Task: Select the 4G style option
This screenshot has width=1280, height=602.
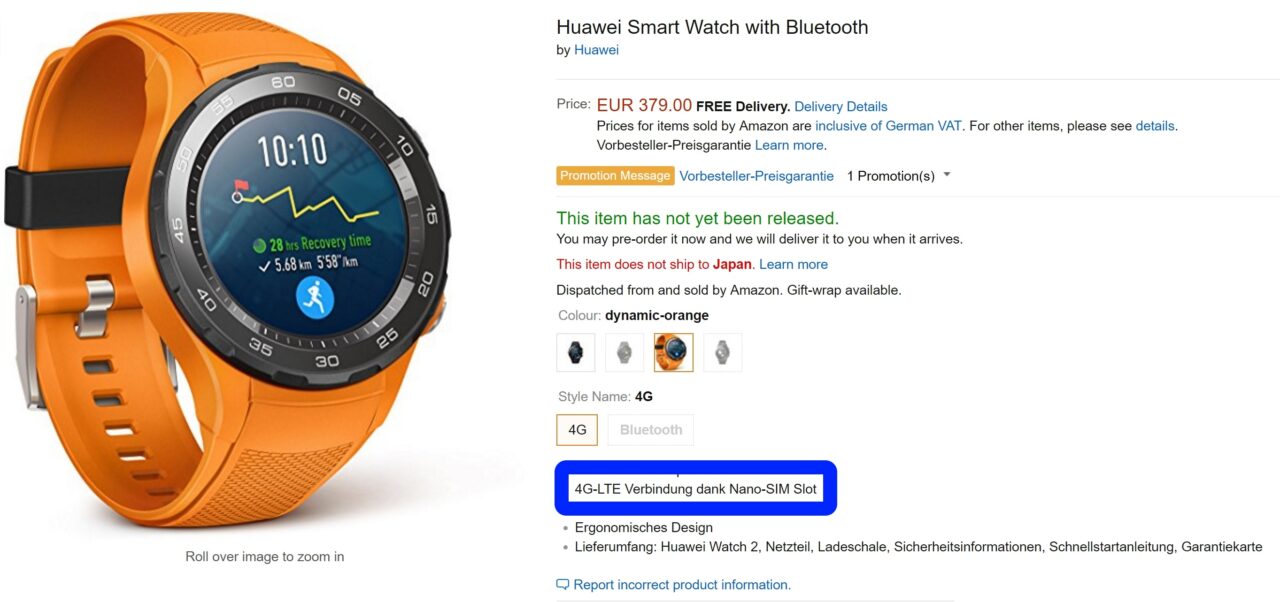Action: [x=577, y=430]
